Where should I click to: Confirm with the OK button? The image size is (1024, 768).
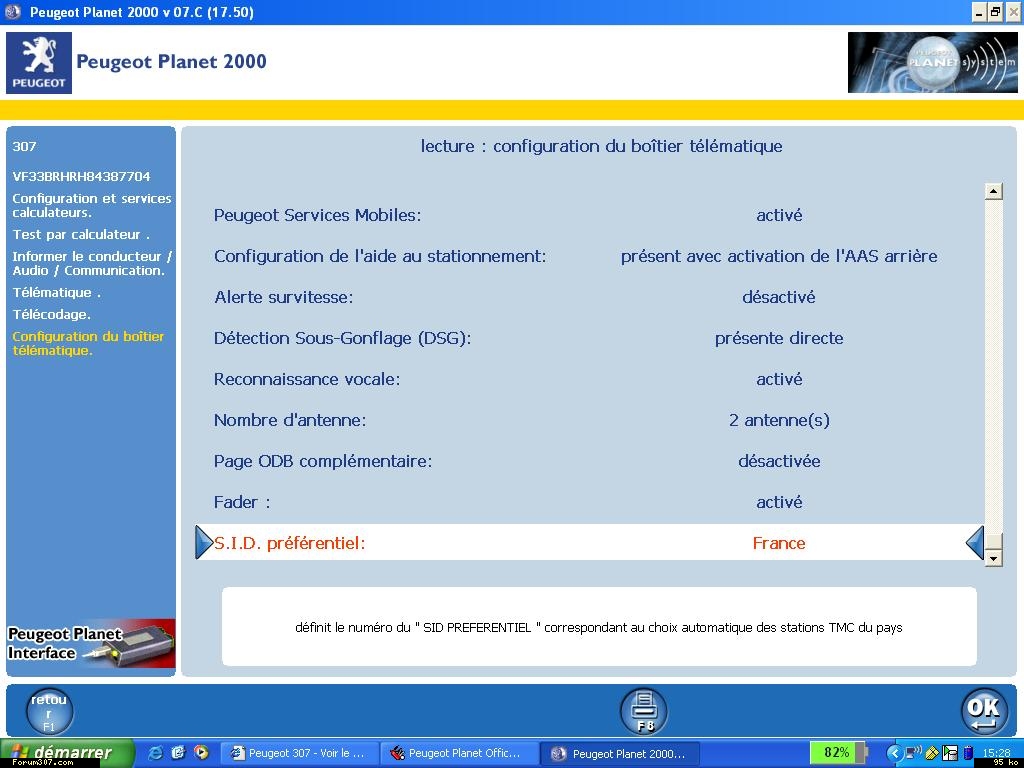click(x=984, y=711)
